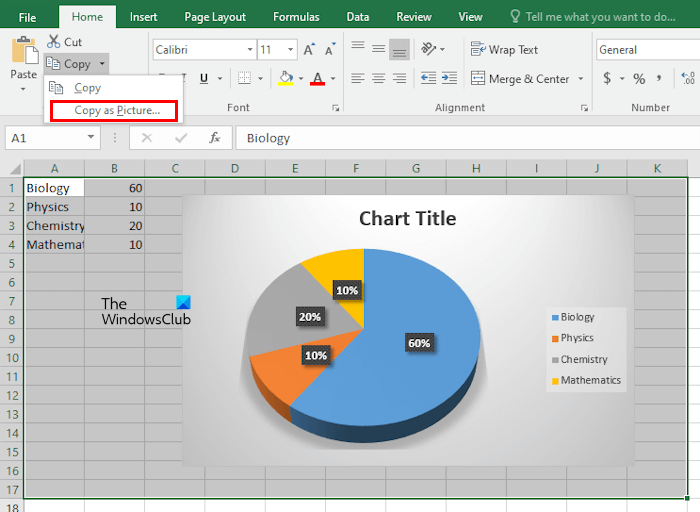Choose Copy as Picture menu entry
The image size is (700, 512).
click(x=117, y=110)
